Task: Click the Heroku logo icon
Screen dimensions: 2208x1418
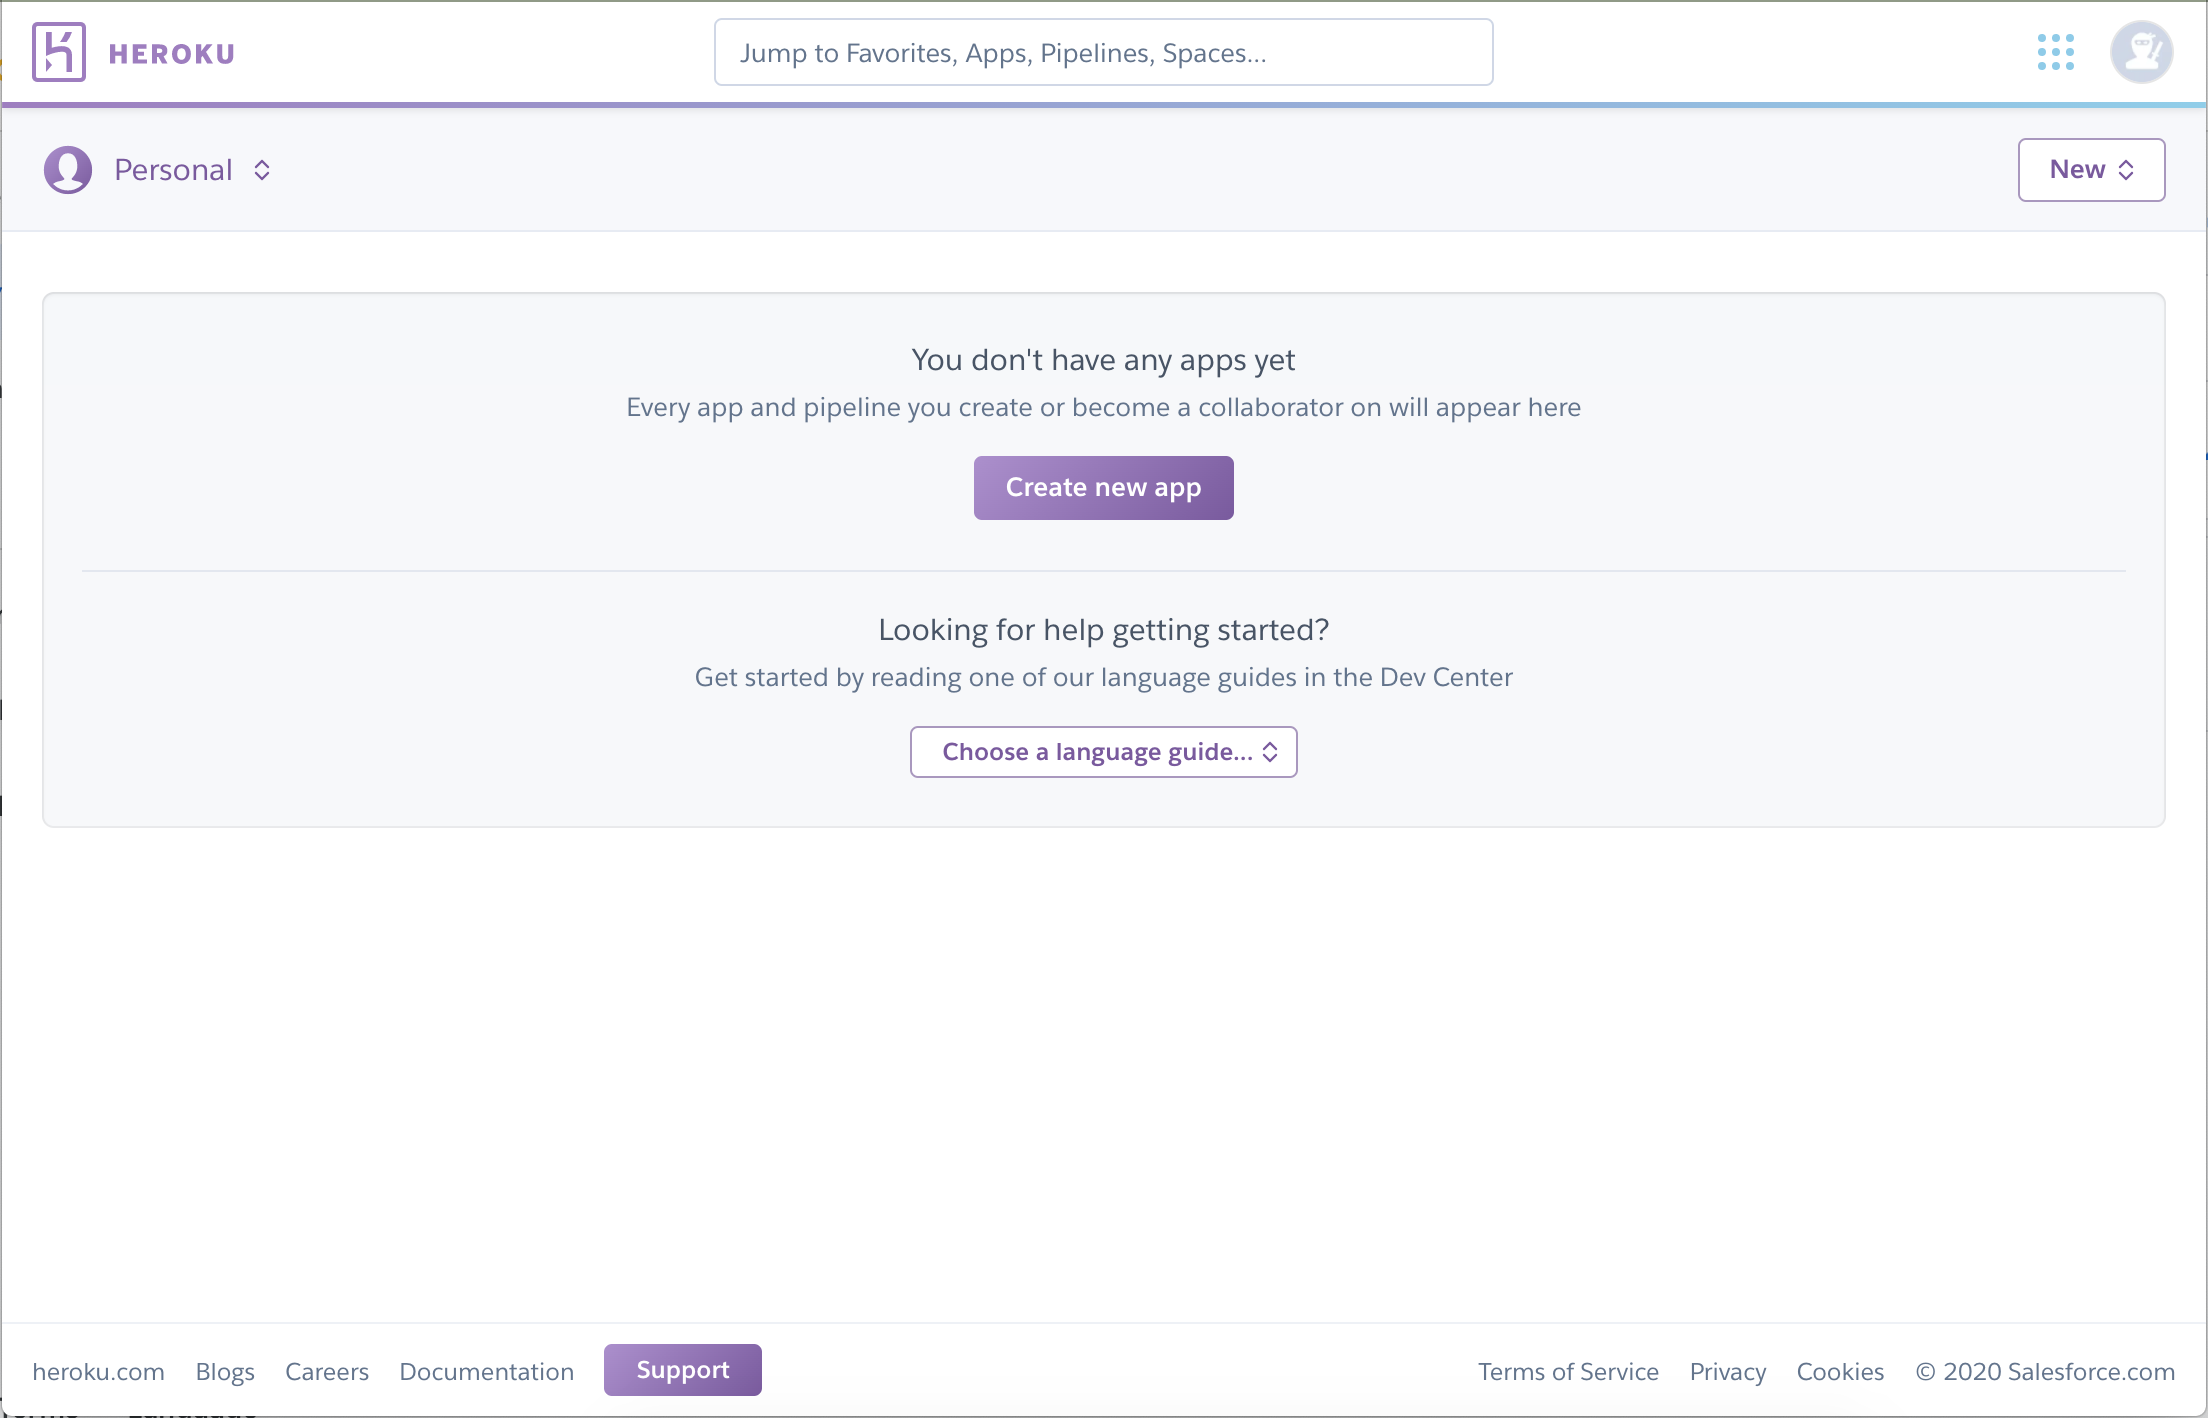Action: point(58,50)
